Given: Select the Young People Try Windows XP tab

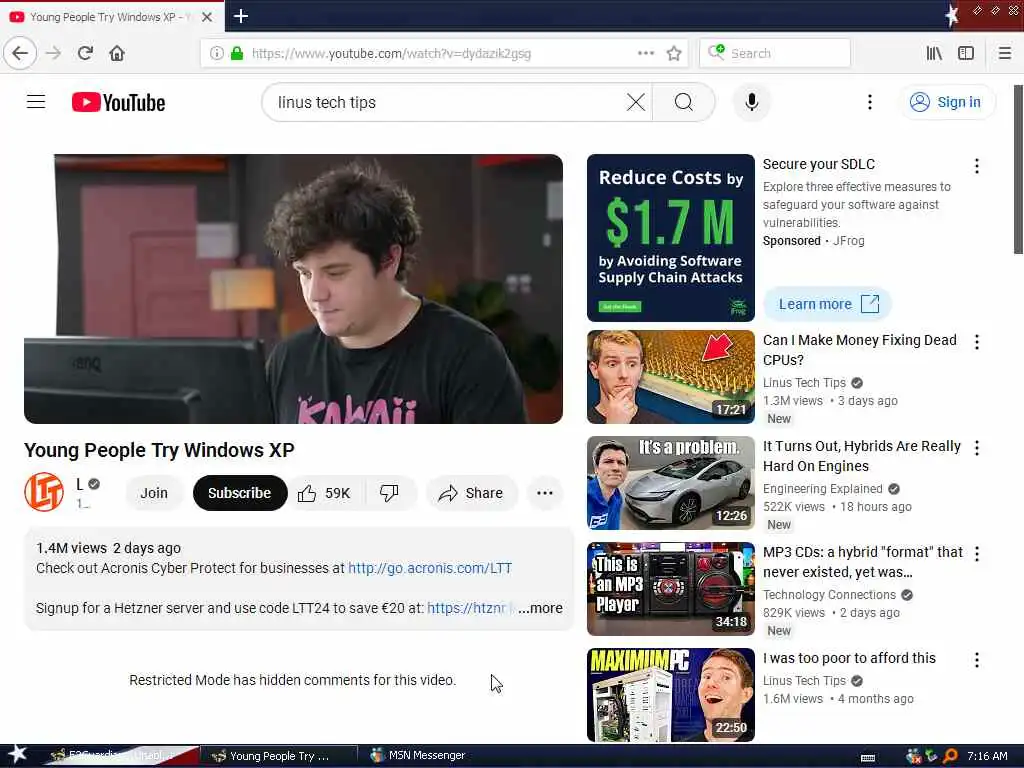Looking at the screenshot, I should pyautogui.click(x=112, y=17).
